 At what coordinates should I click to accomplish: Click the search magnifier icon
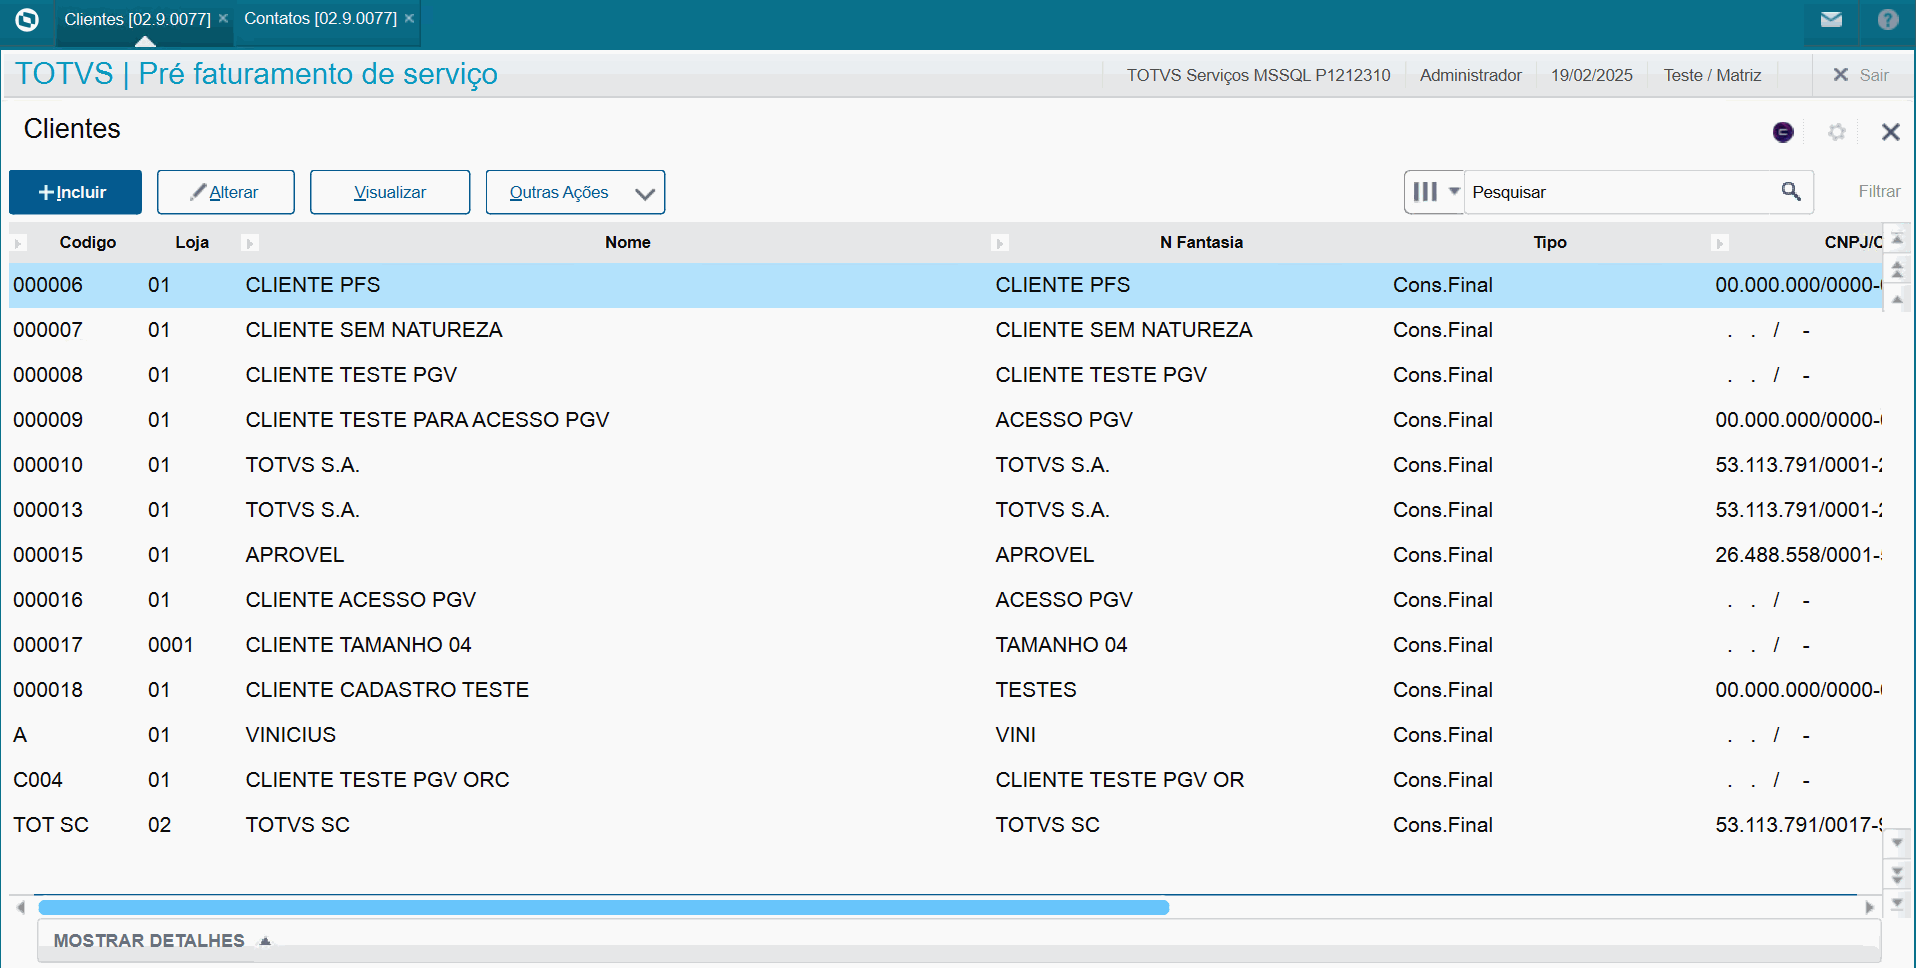[x=1791, y=191]
